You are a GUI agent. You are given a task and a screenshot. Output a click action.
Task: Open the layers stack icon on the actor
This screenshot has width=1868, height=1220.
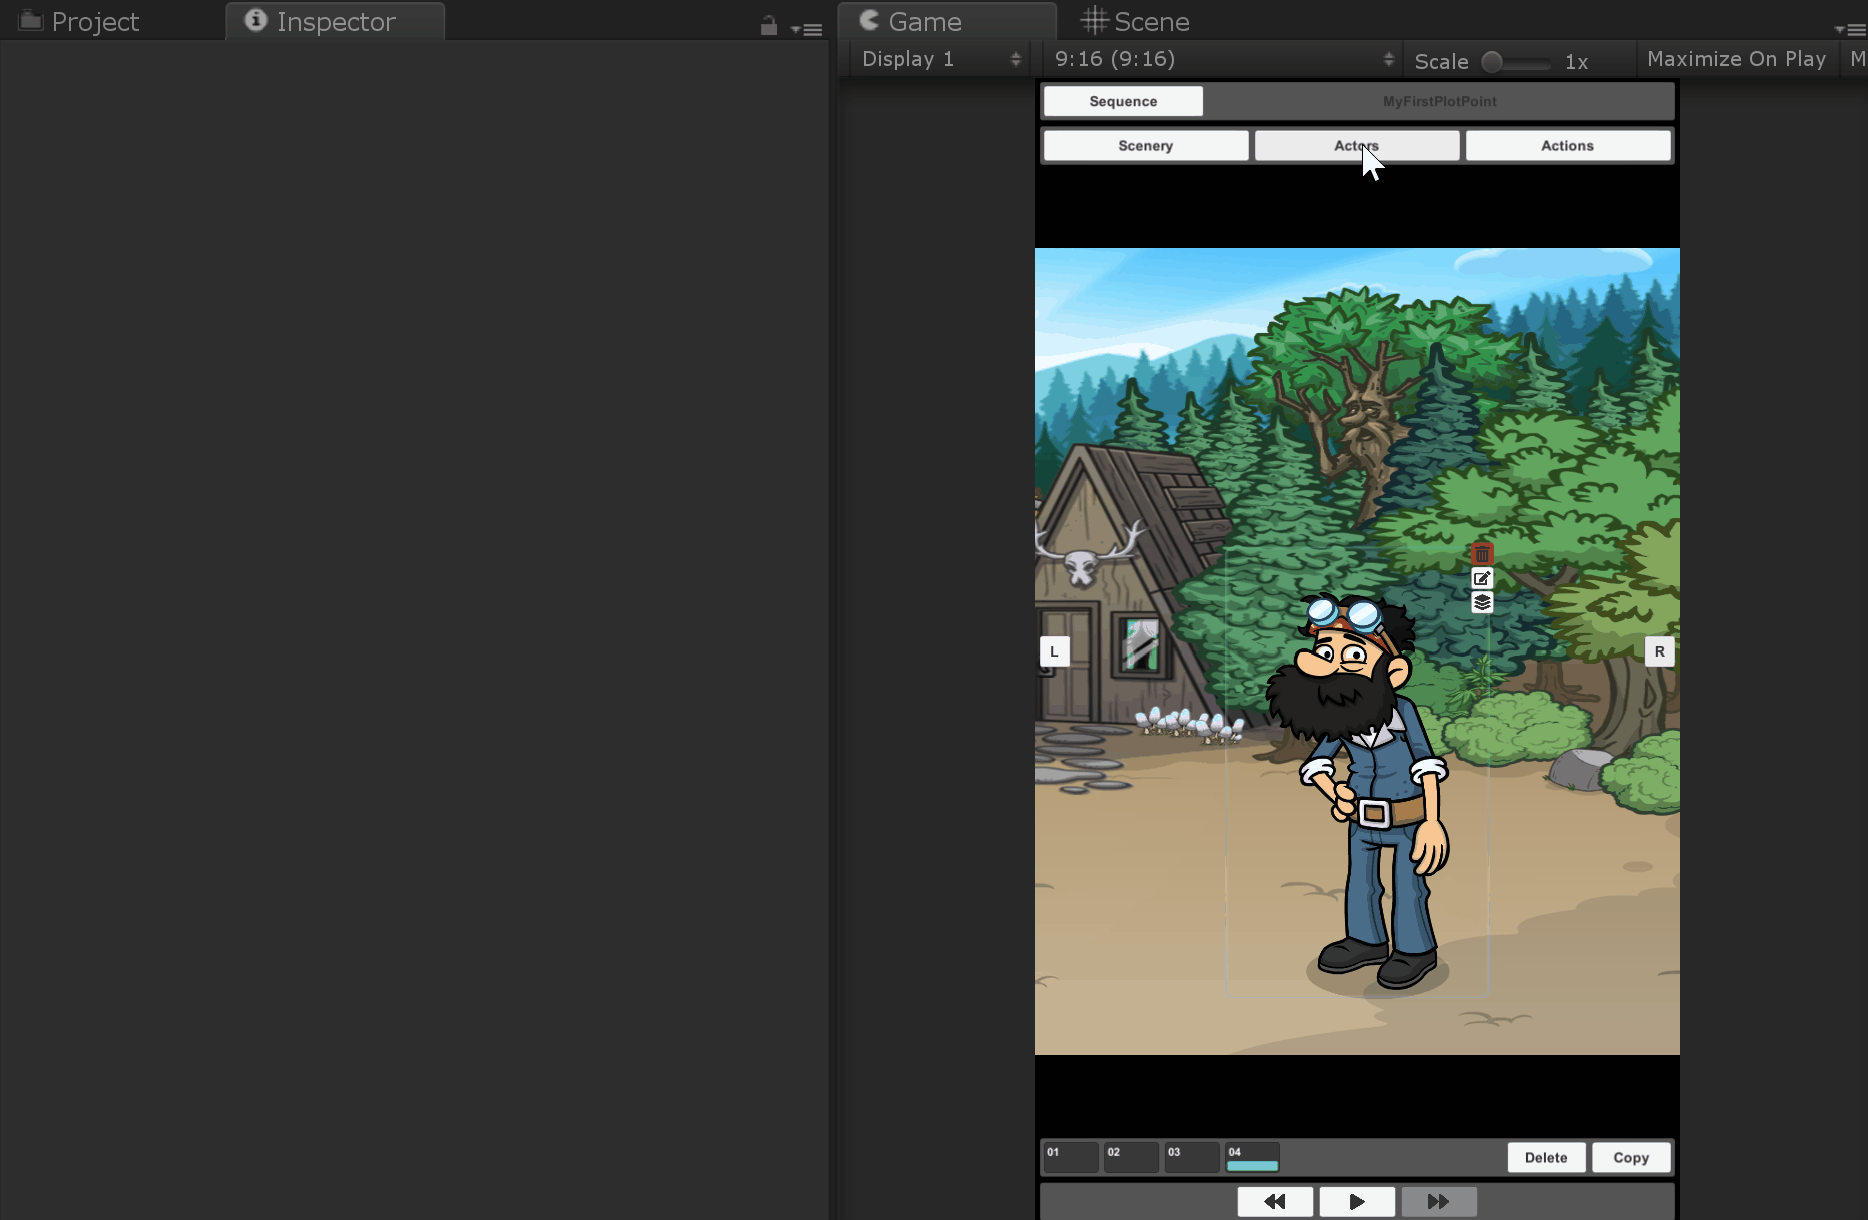click(x=1482, y=602)
